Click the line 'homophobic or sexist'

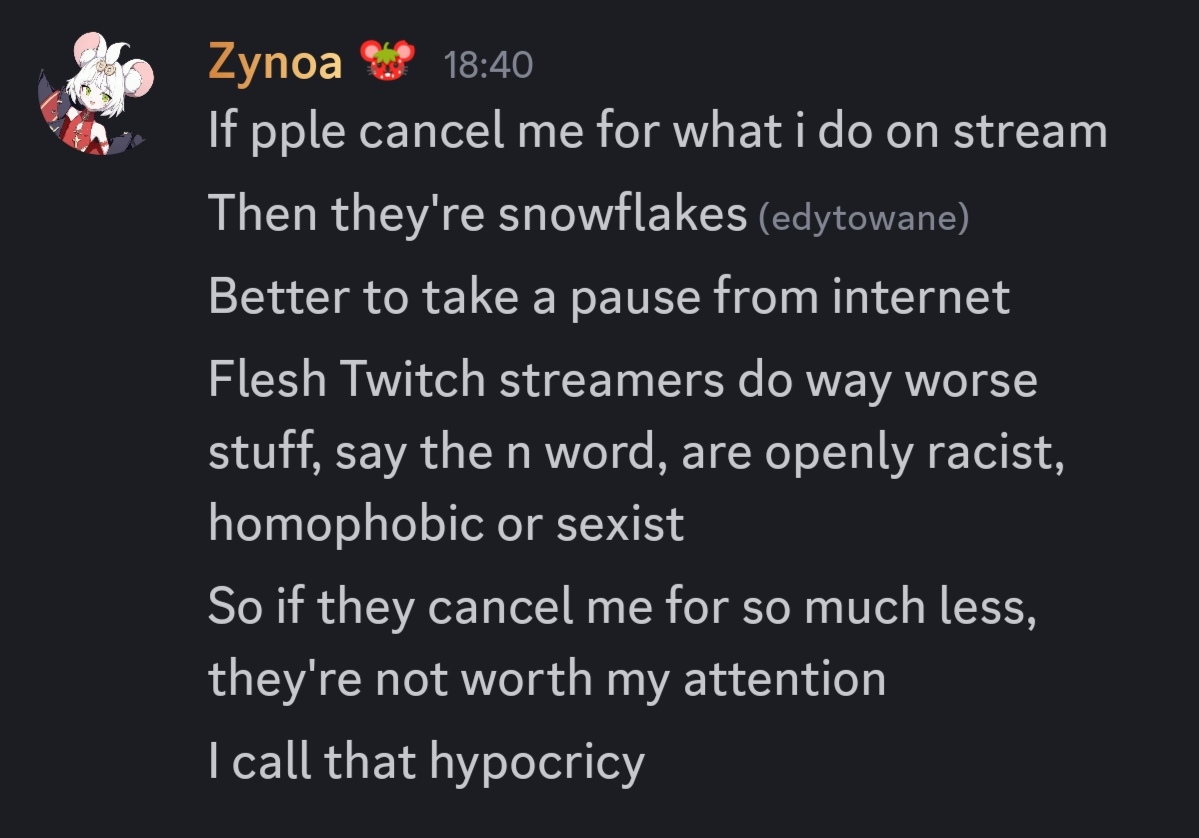point(446,524)
